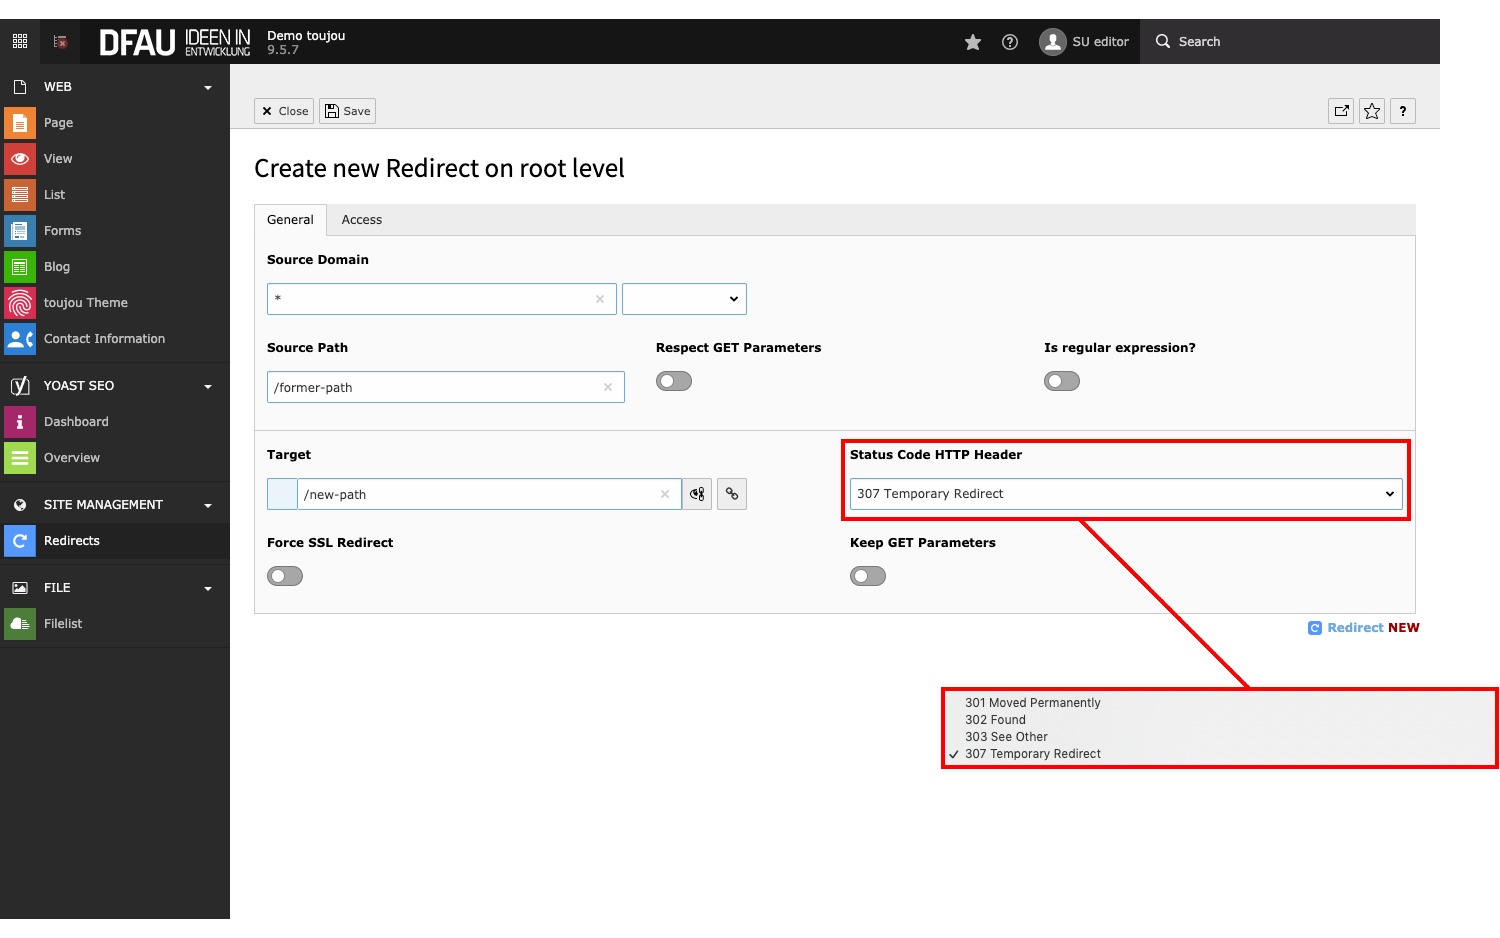Open the Status Code HTTP Header dropdown

coord(1125,494)
